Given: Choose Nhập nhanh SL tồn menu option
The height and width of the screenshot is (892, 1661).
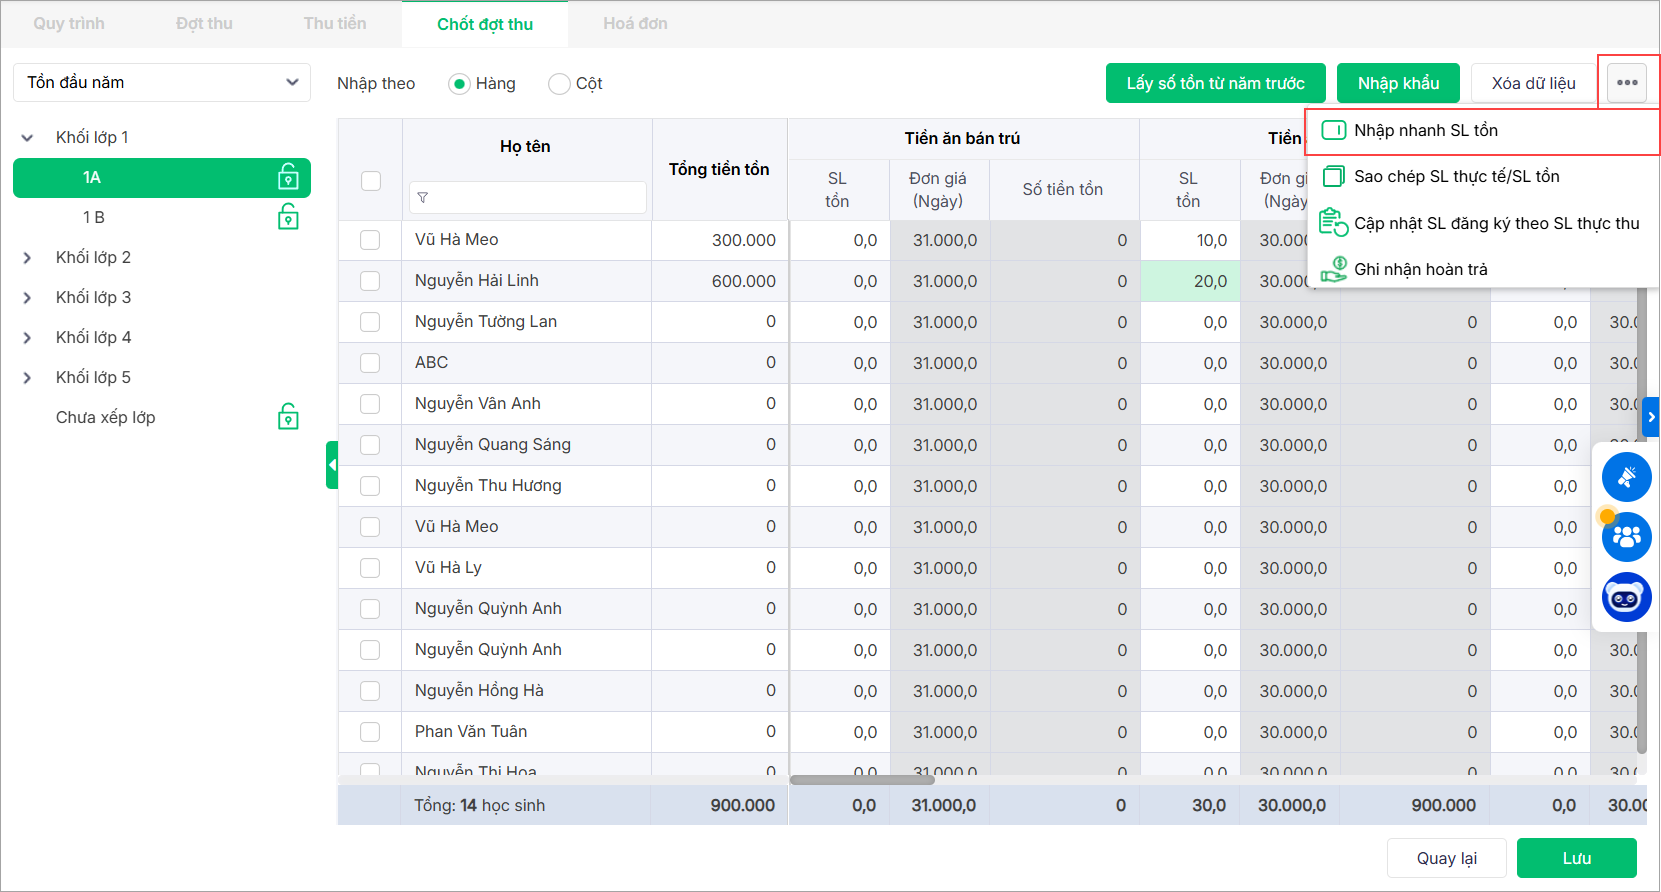Looking at the screenshot, I should coord(1425,131).
